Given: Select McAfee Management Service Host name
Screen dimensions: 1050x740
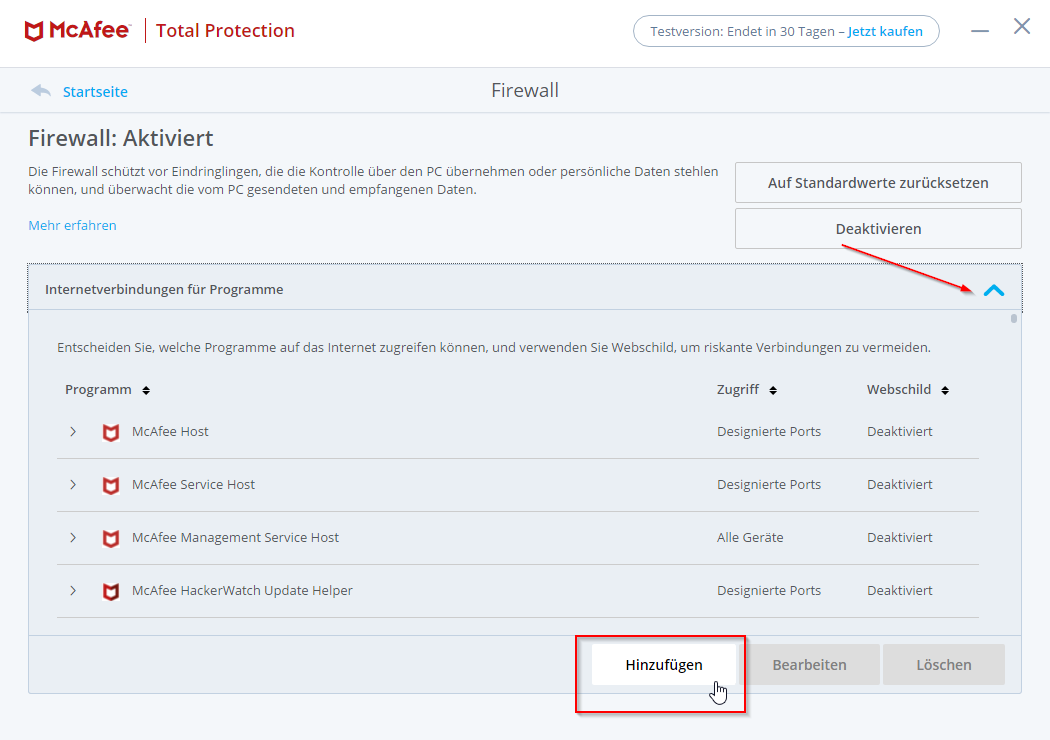Looking at the screenshot, I should (x=235, y=538).
